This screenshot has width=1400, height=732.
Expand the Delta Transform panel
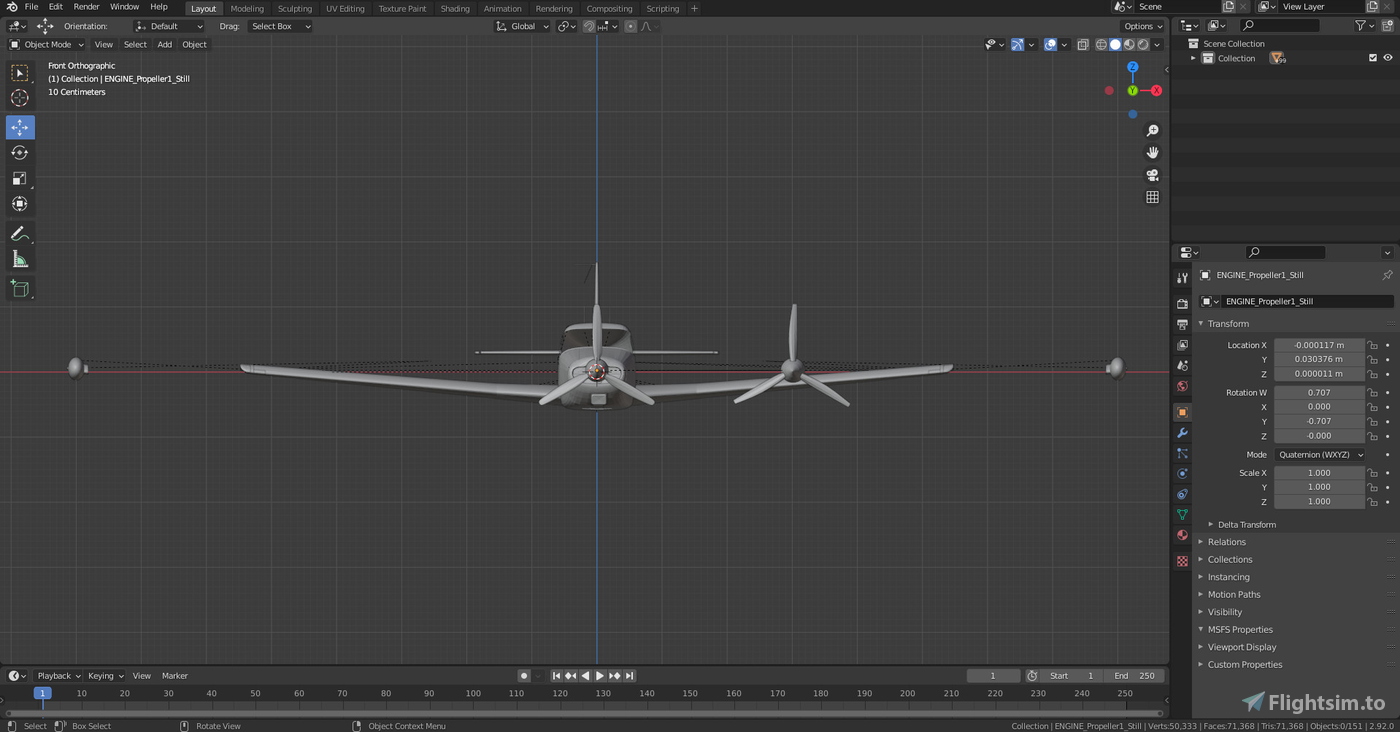pos(1246,524)
